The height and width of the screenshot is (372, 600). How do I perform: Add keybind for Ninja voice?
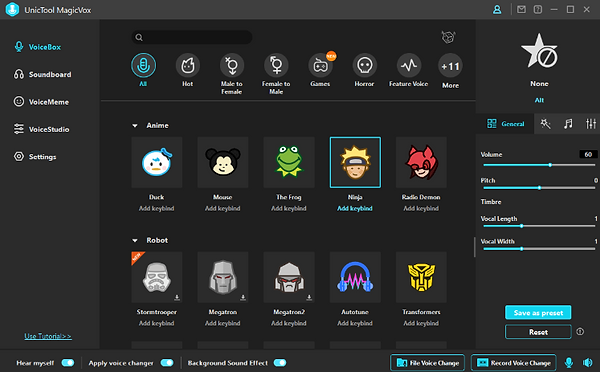click(355, 208)
